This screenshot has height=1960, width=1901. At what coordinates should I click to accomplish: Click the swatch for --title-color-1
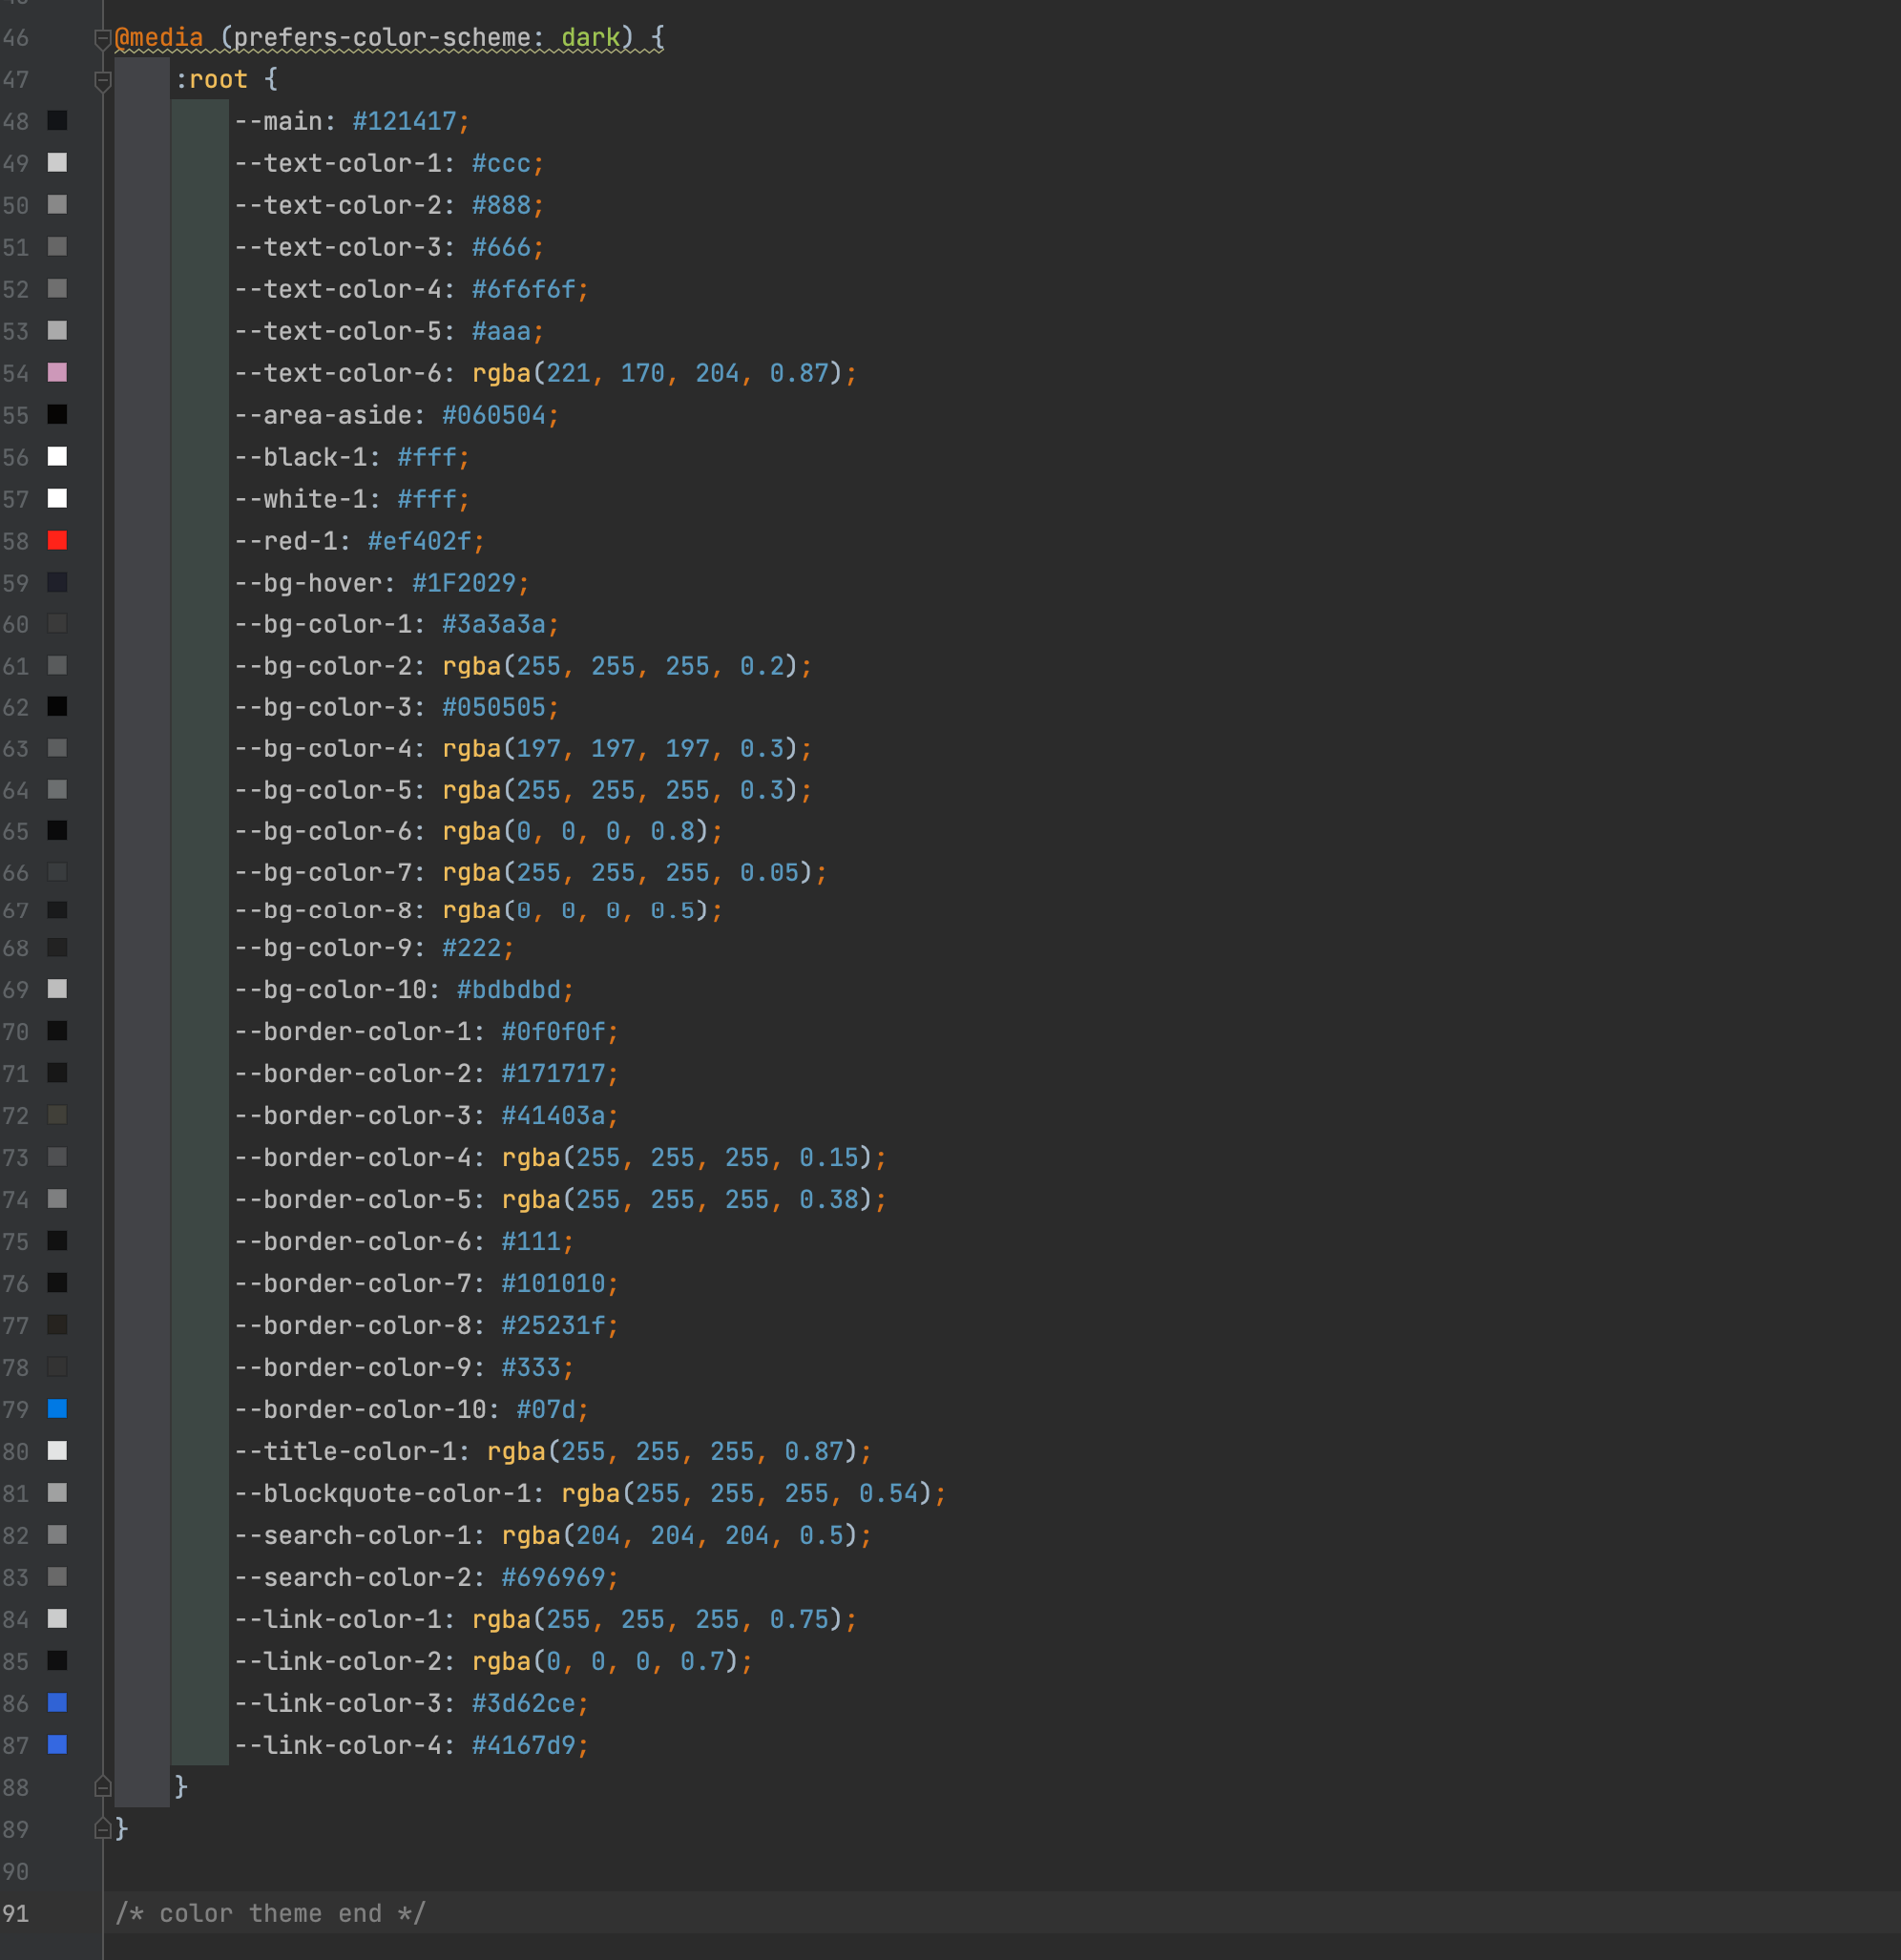pos(57,1450)
